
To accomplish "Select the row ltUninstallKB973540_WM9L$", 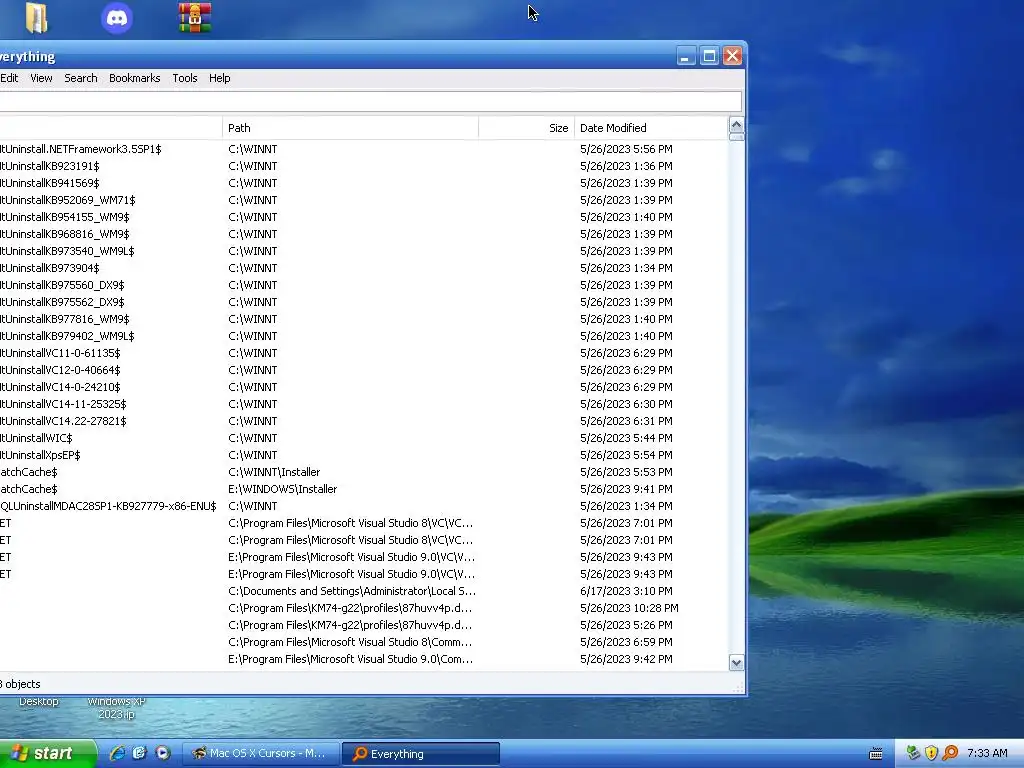I will pos(364,251).
